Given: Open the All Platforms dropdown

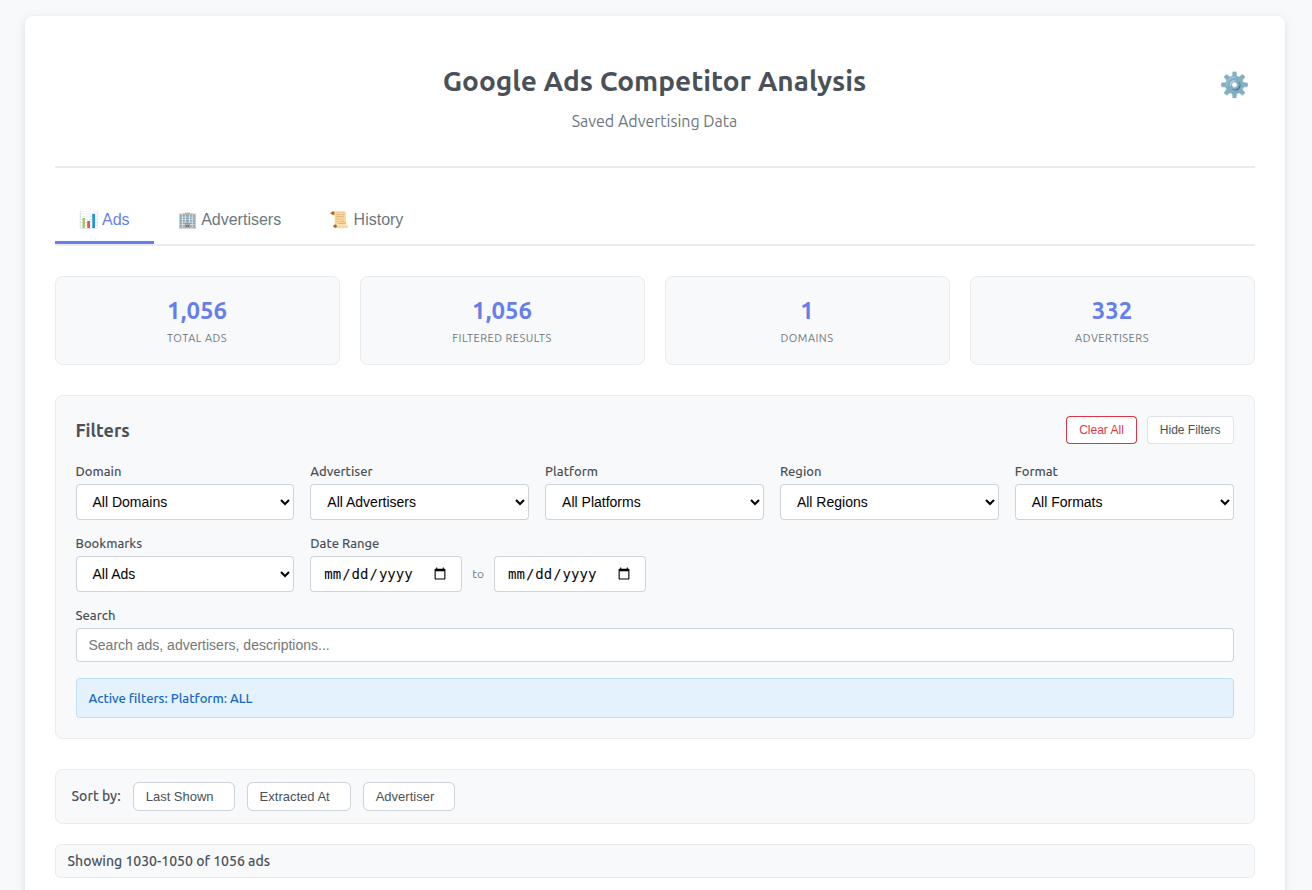Looking at the screenshot, I should [x=654, y=501].
